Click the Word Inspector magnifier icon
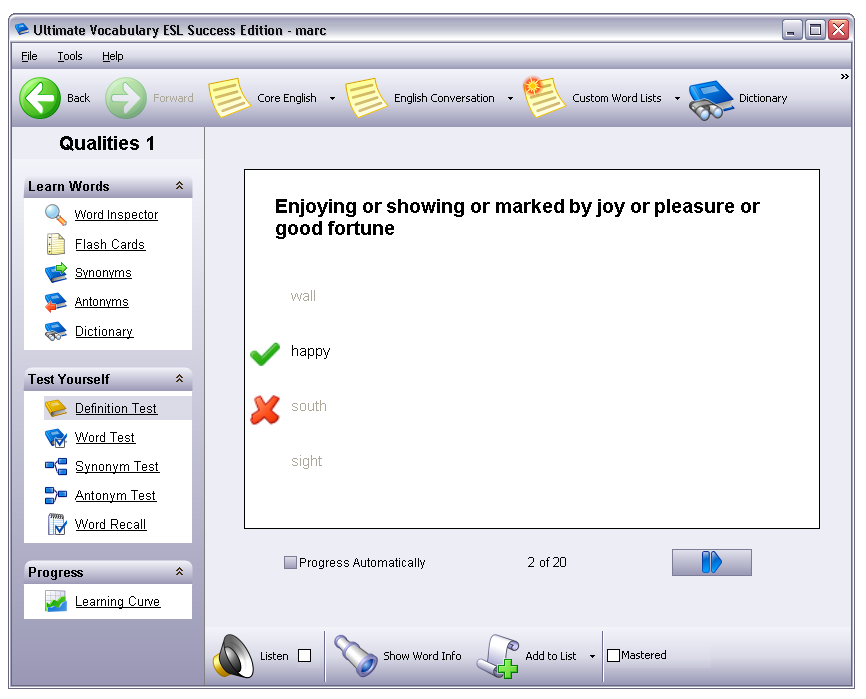The image size is (866, 699). coord(56,214)
